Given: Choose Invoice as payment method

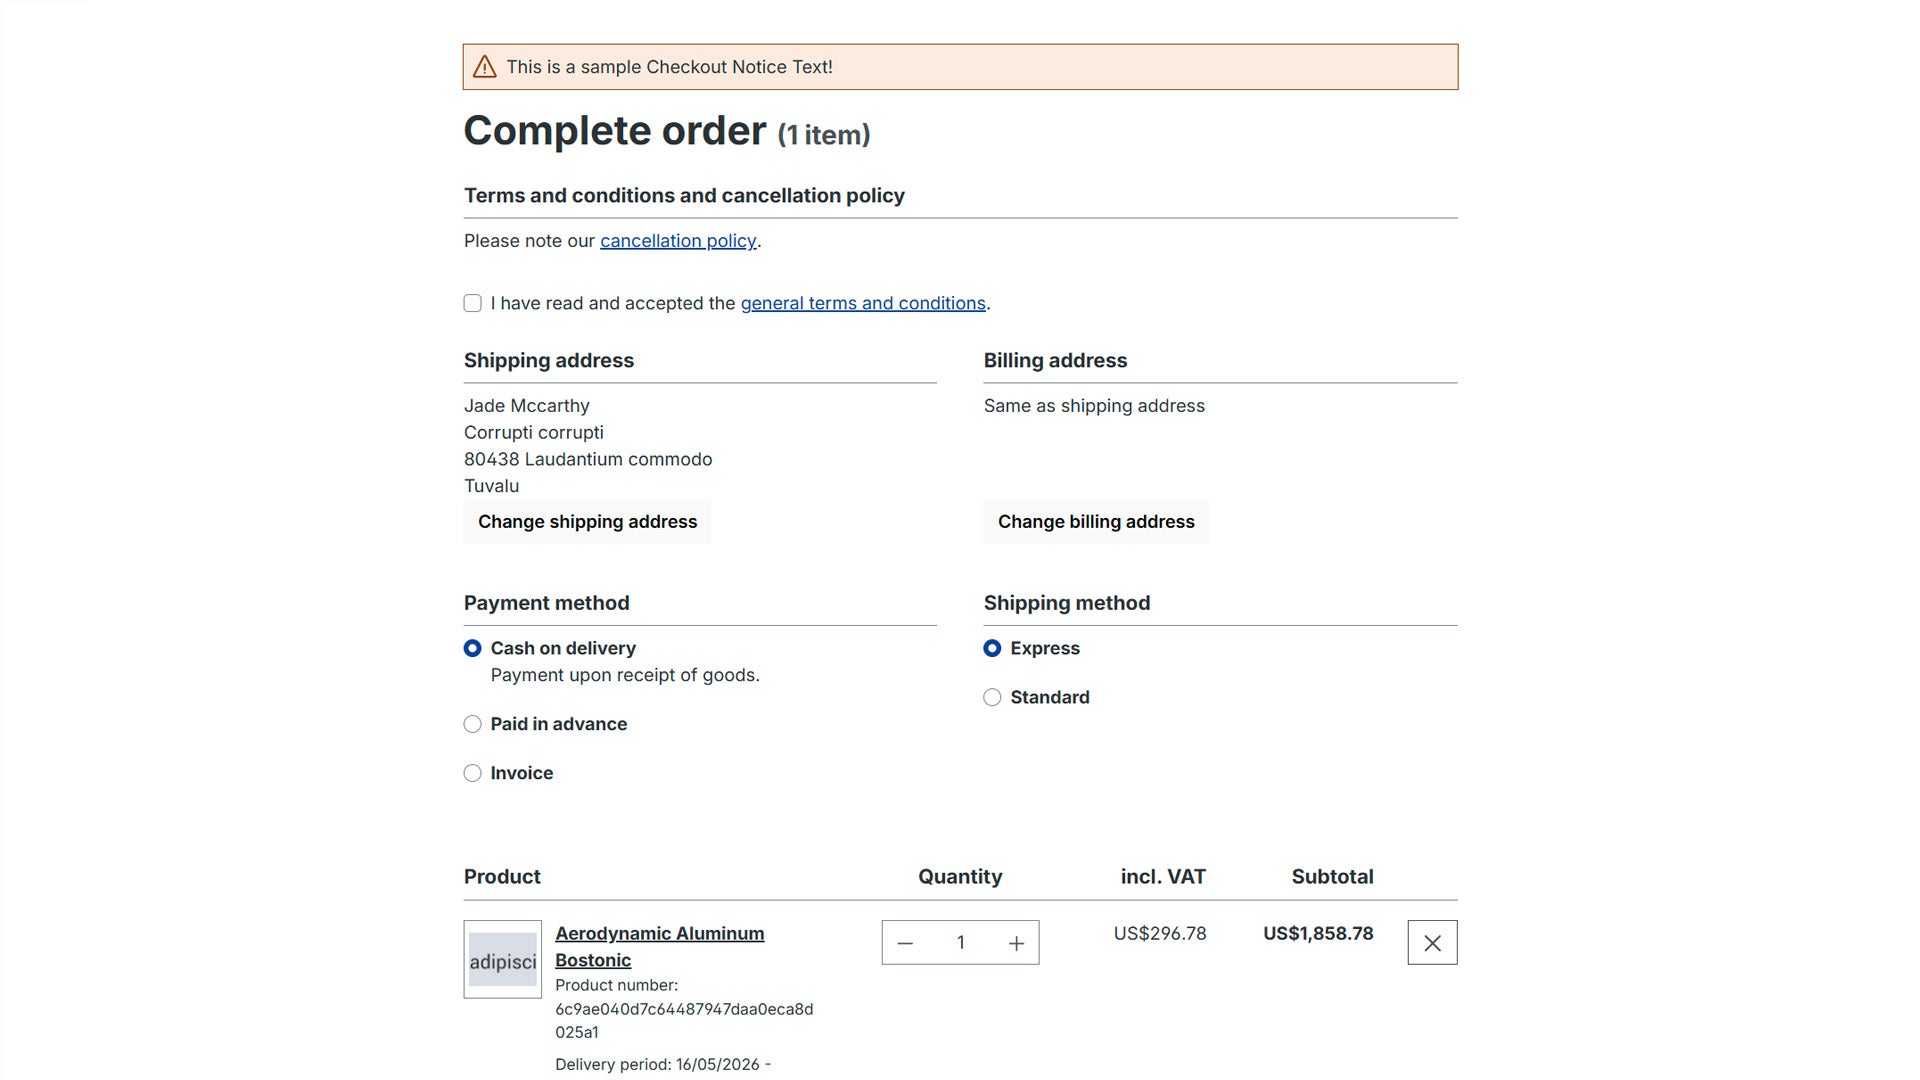Looking at the screenshot, I should click(x=473, y=773).
